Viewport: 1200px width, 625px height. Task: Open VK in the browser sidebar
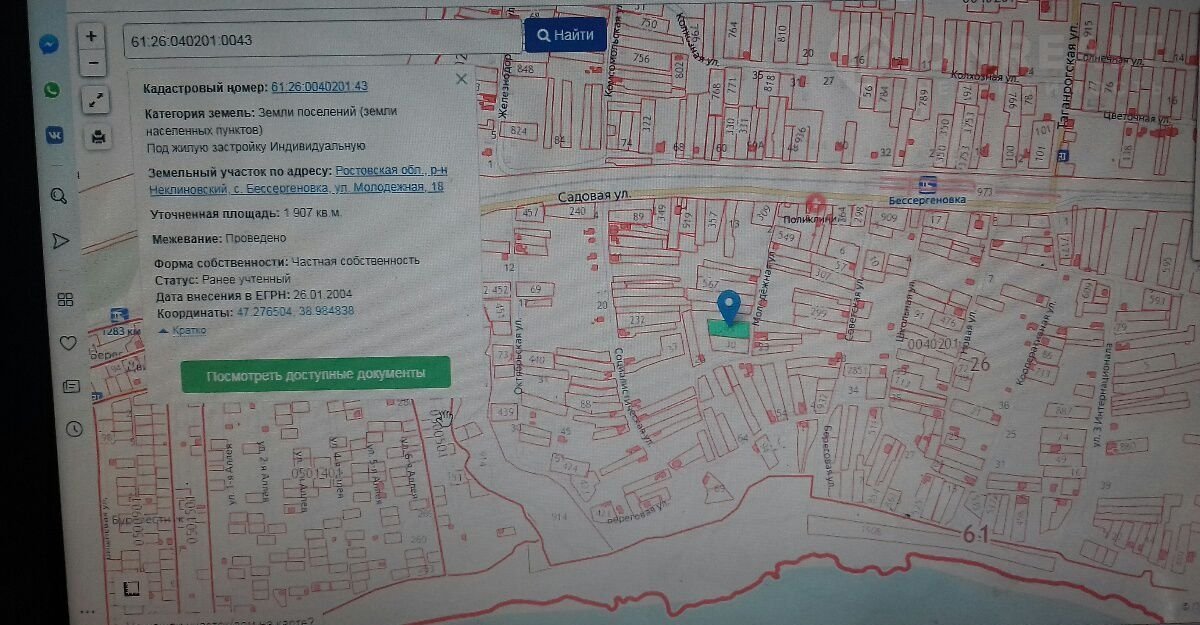52,136
